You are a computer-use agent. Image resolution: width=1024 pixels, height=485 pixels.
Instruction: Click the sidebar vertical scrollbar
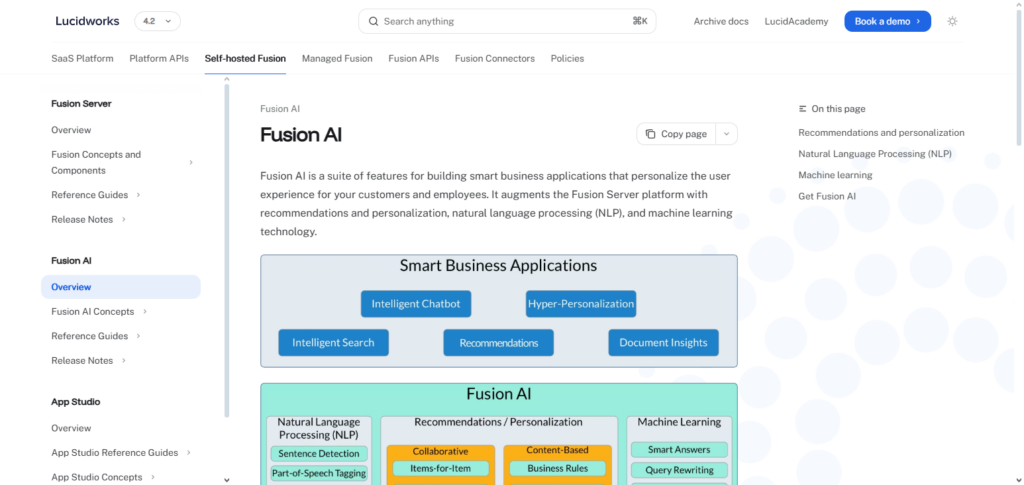(227, 251)
